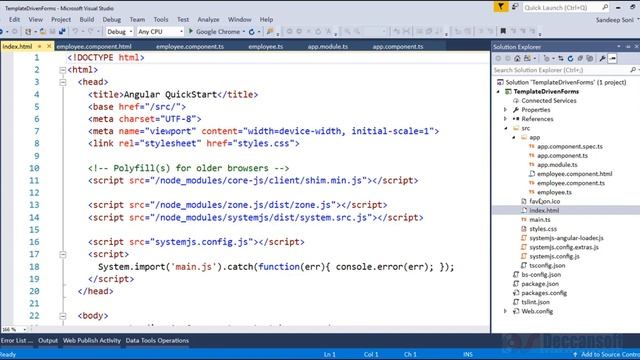
Task: Click the Collapse All icon in Solution Explorer
Action: (580, 58)
